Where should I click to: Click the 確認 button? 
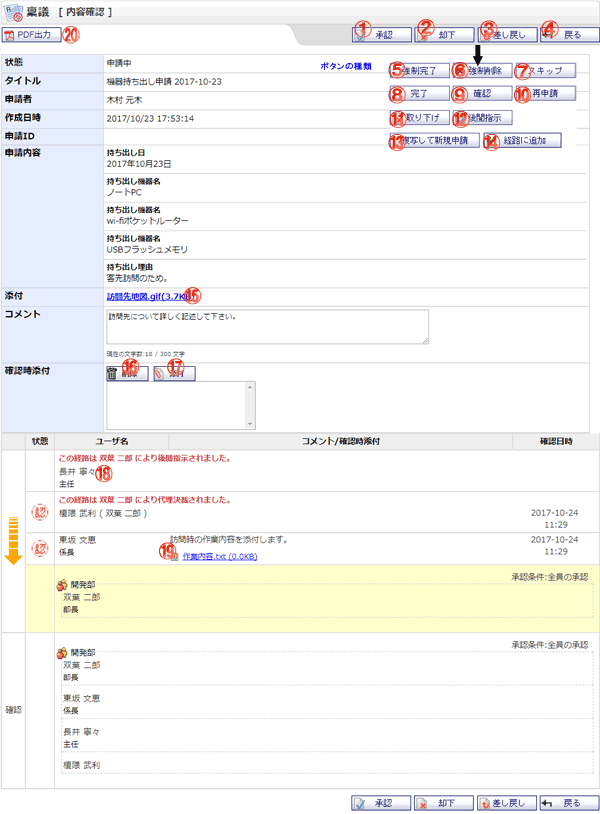[x=482, y=93]
